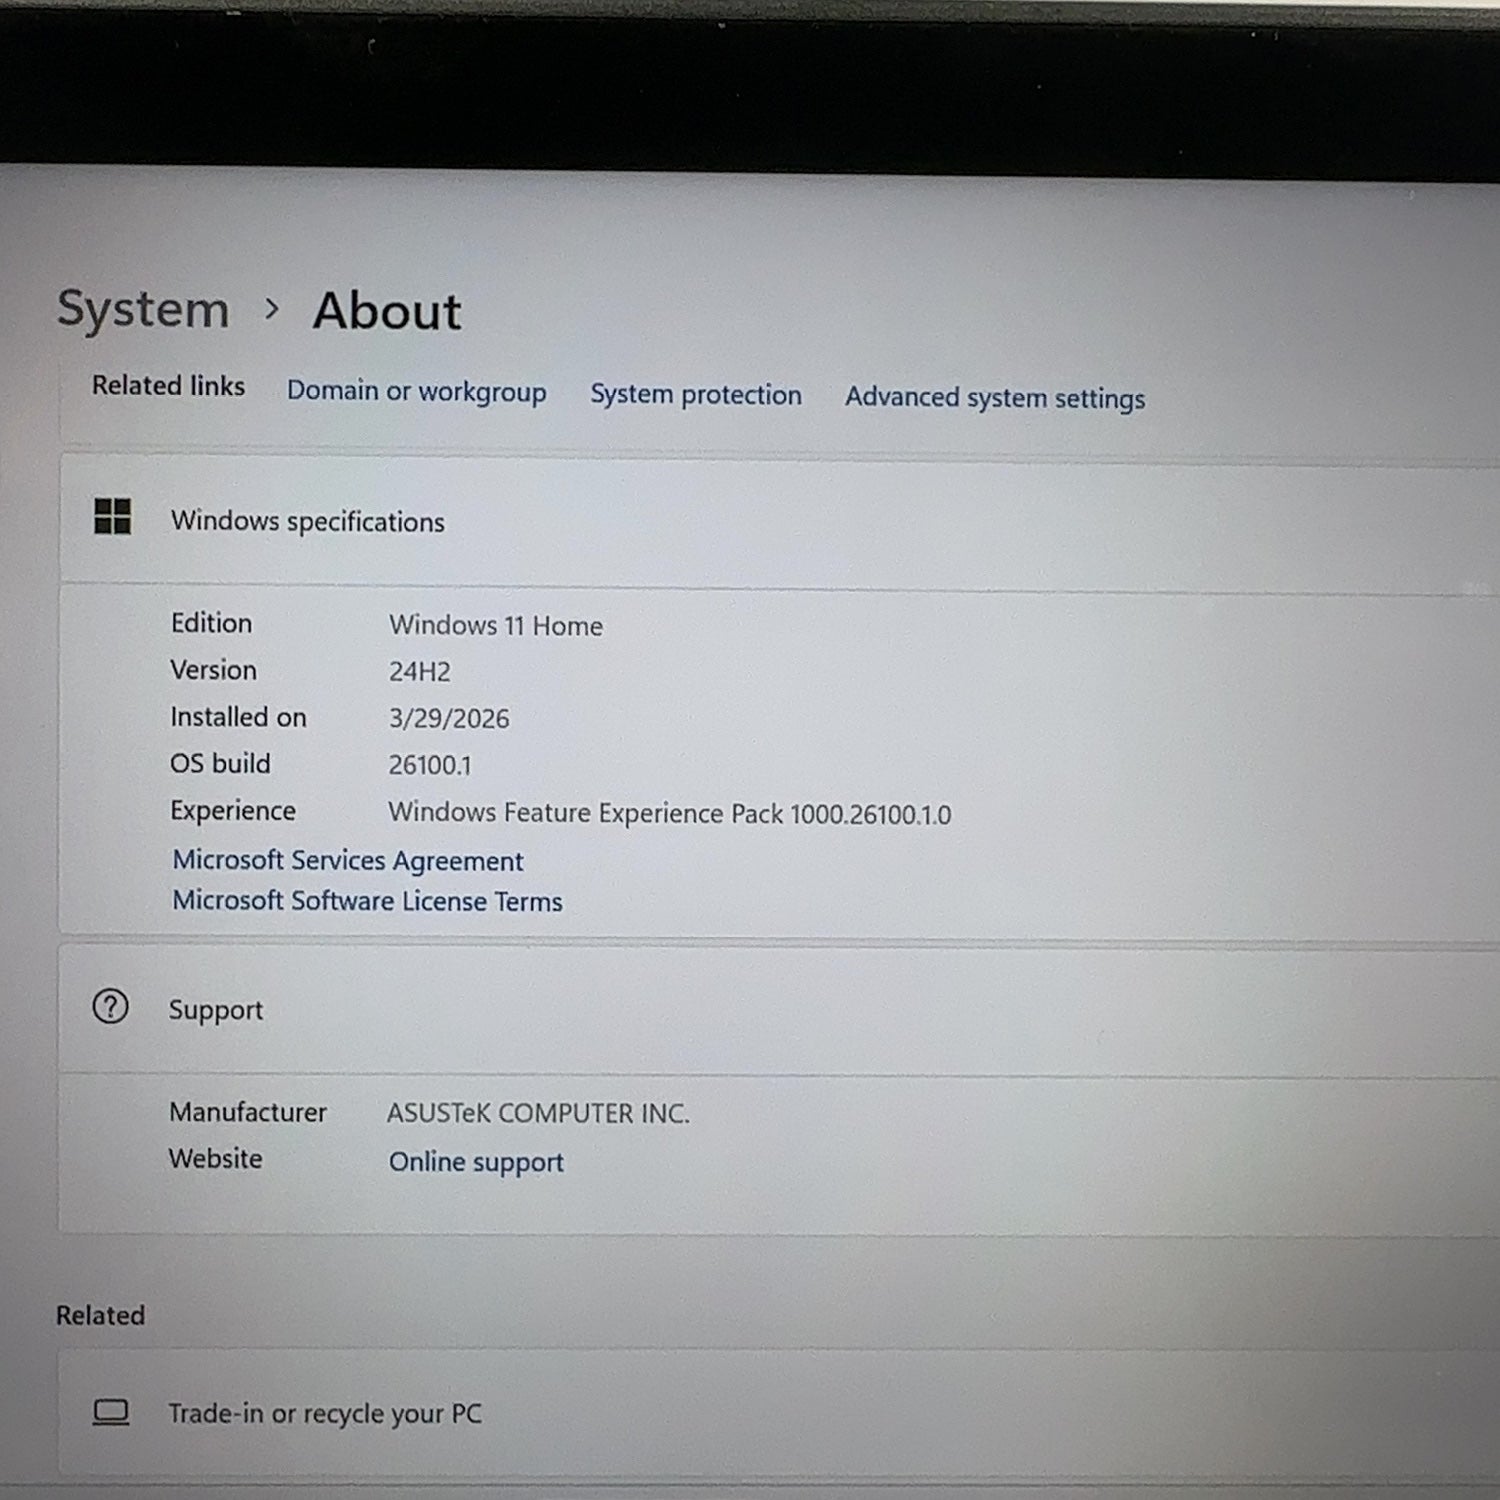
Task: Open System protection settings
Action: point(696,394)
